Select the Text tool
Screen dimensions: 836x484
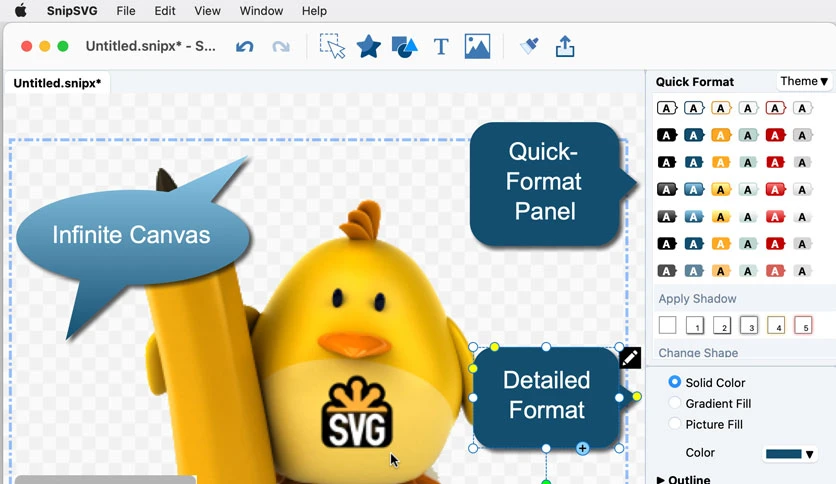point(441,47)
